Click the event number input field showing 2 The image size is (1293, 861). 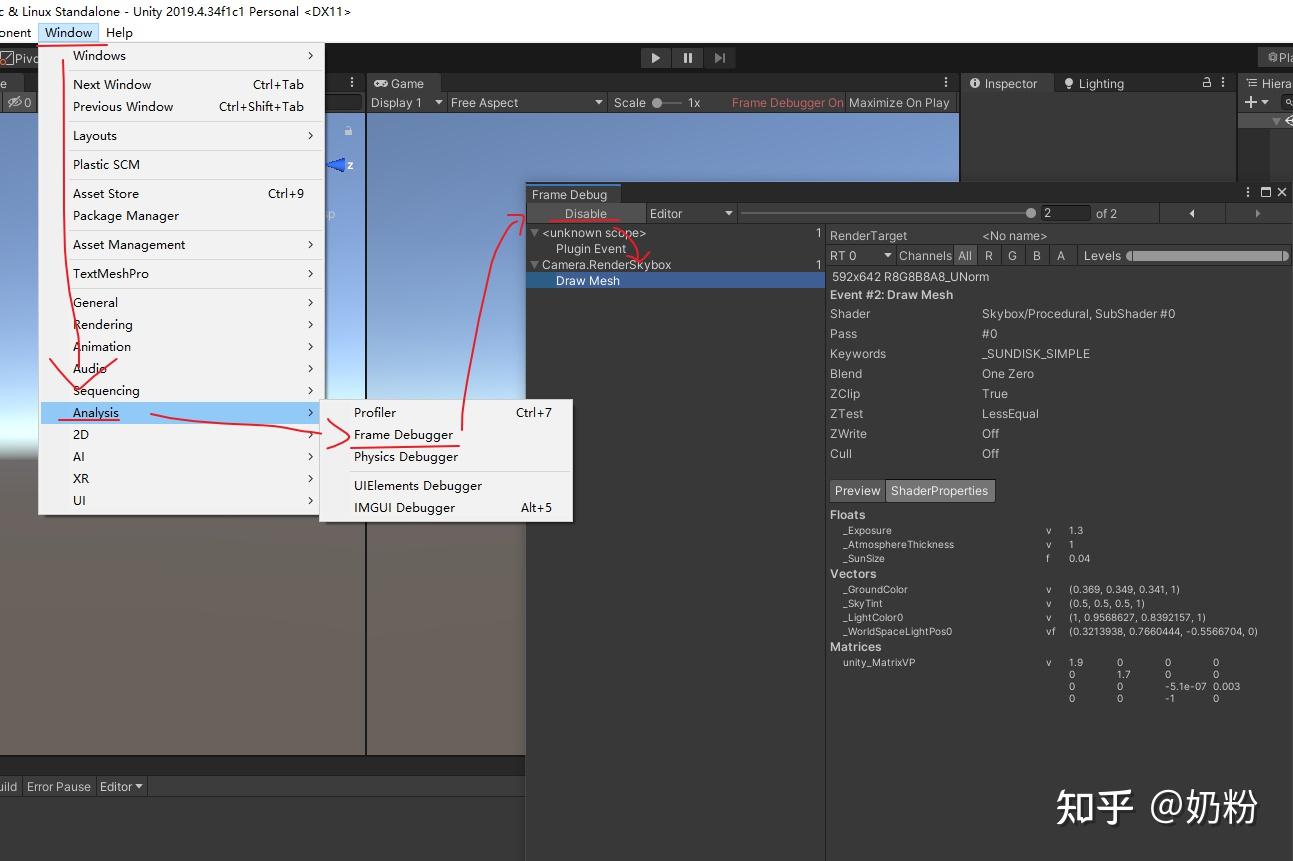pyautogui.click(x=1066, y=213)
